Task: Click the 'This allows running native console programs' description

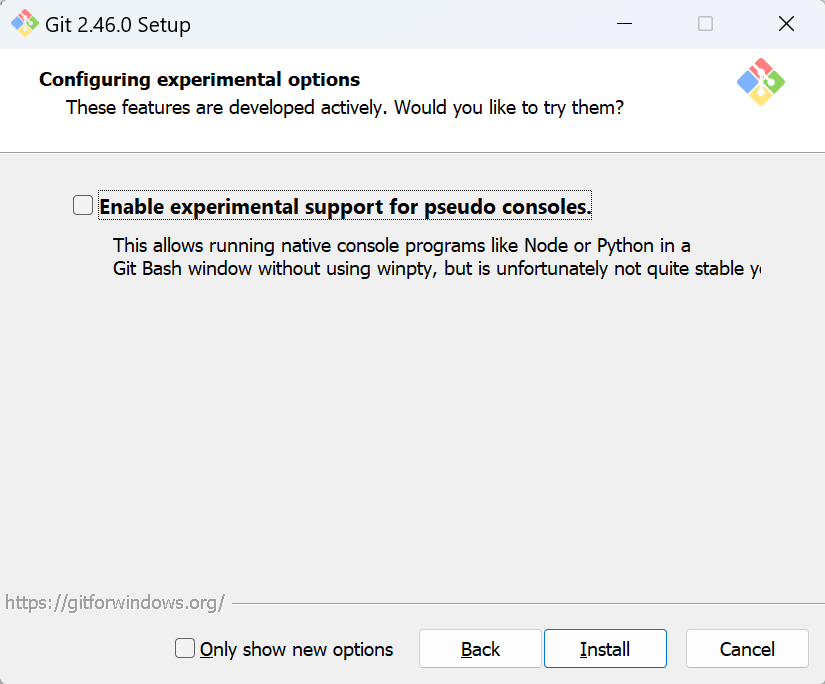Action: point(401,246)
